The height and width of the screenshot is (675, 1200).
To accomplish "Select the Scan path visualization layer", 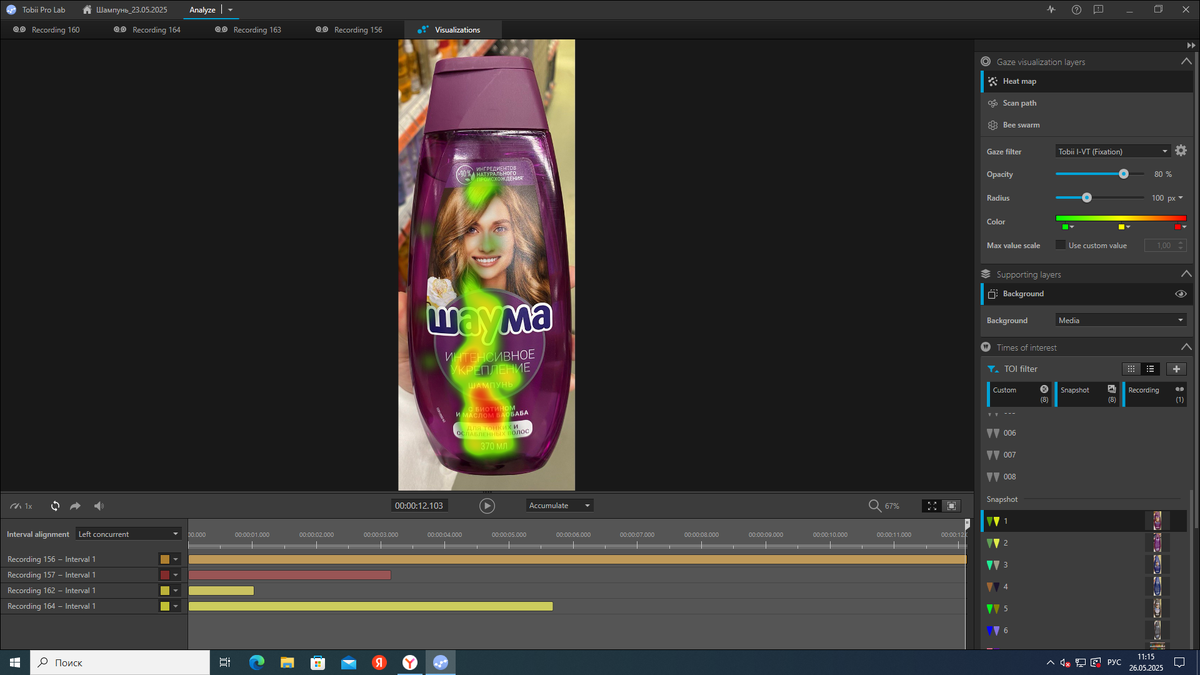I will 1086,103.
